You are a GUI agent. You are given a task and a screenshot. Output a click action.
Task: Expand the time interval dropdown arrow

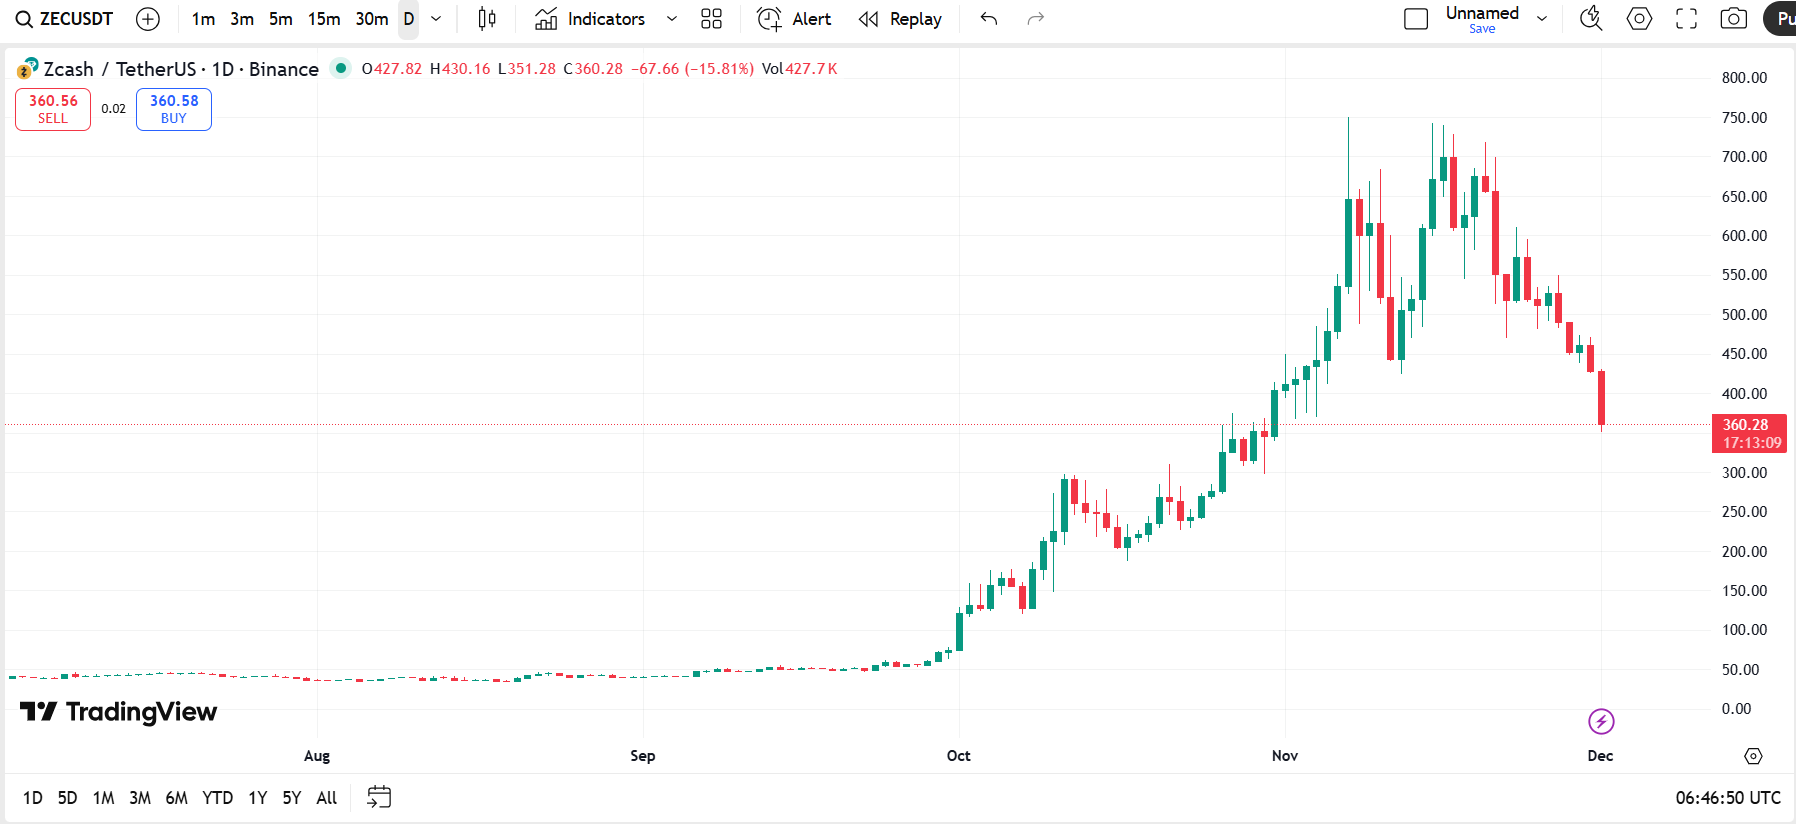(x=436, y=19)
